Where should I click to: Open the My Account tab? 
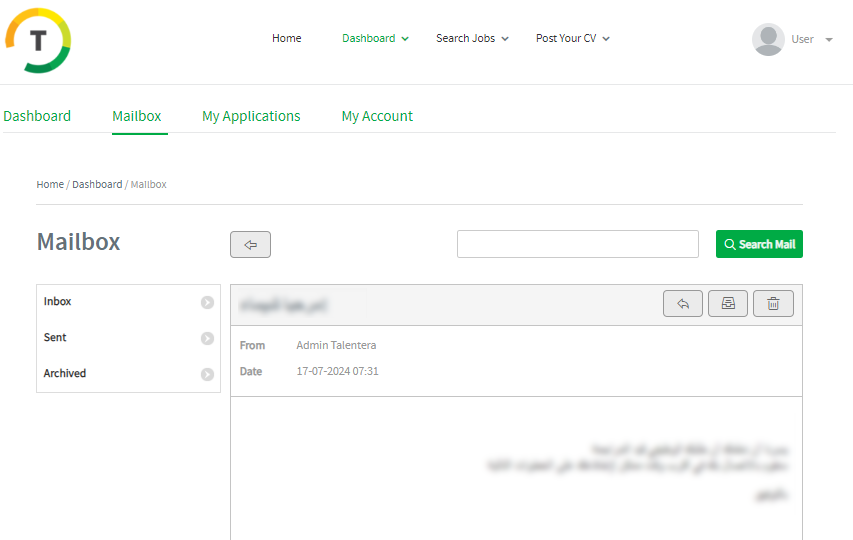tap(377, 116)
